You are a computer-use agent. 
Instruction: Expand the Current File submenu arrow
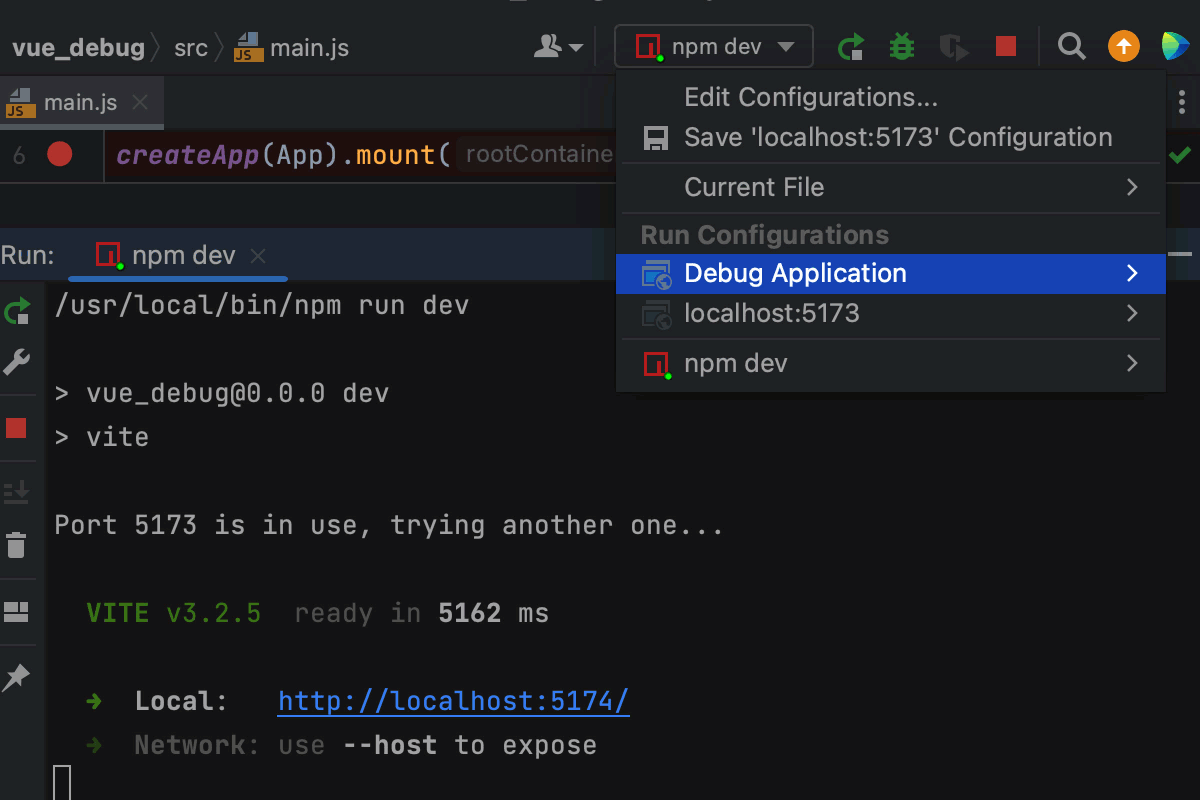[x=1132, y=187]
